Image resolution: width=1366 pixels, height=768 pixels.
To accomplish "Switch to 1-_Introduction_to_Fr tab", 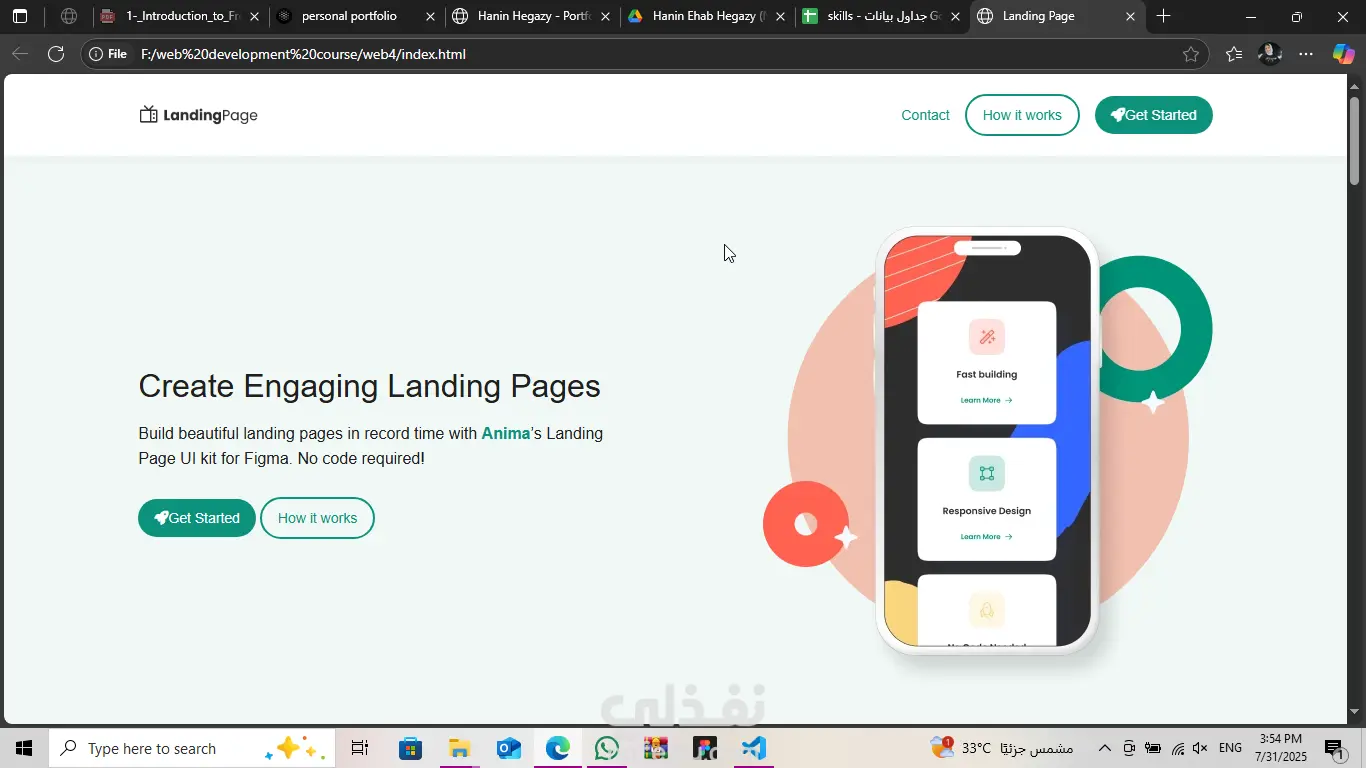I will pos(181,16).
